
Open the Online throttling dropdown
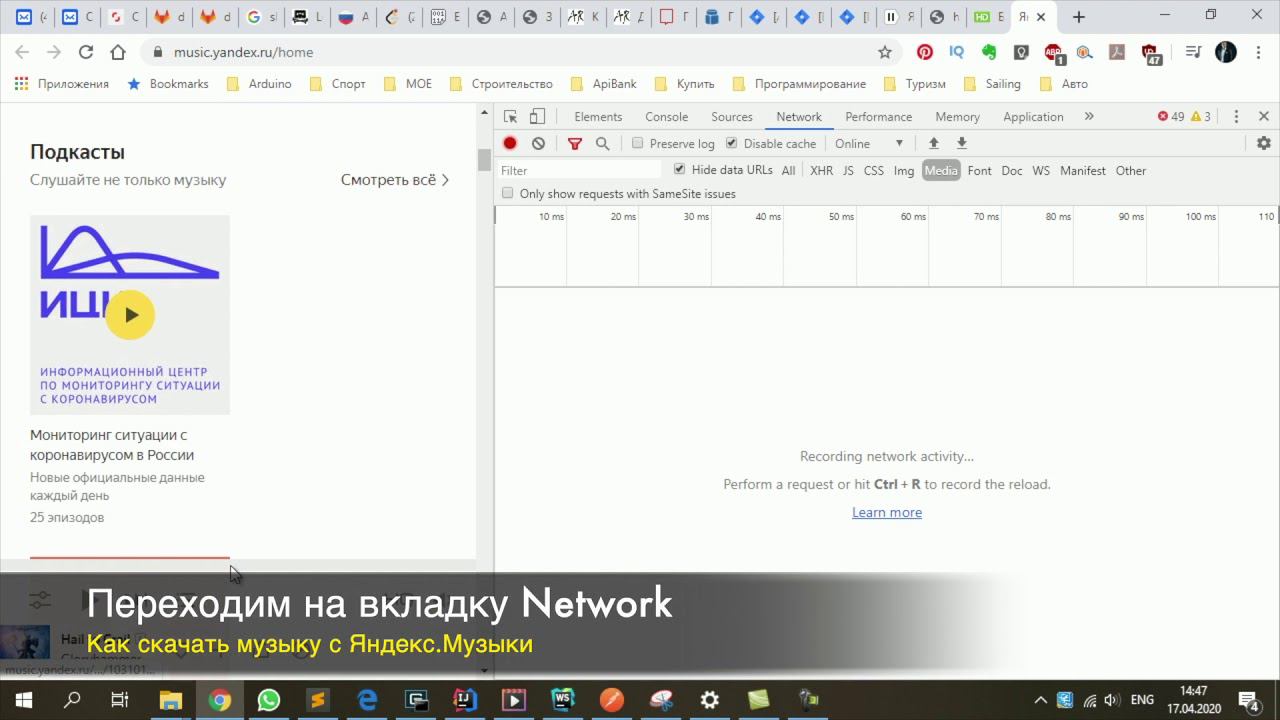pyautogui.click(x=869, y=143)
